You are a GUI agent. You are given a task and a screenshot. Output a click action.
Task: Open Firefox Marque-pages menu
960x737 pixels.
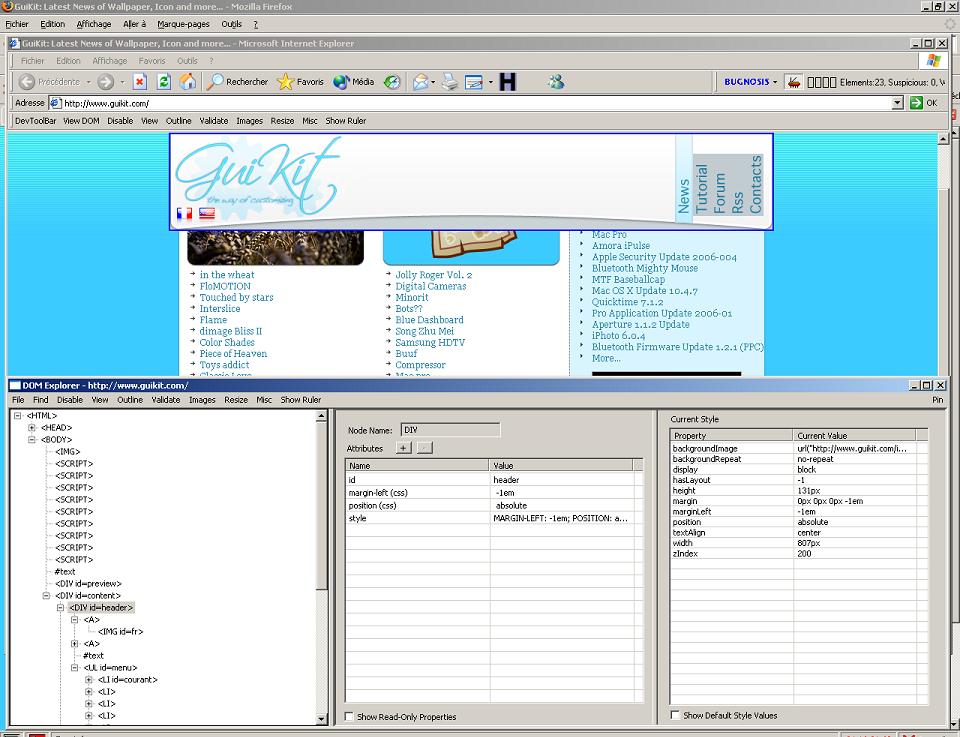pos(183,24)
